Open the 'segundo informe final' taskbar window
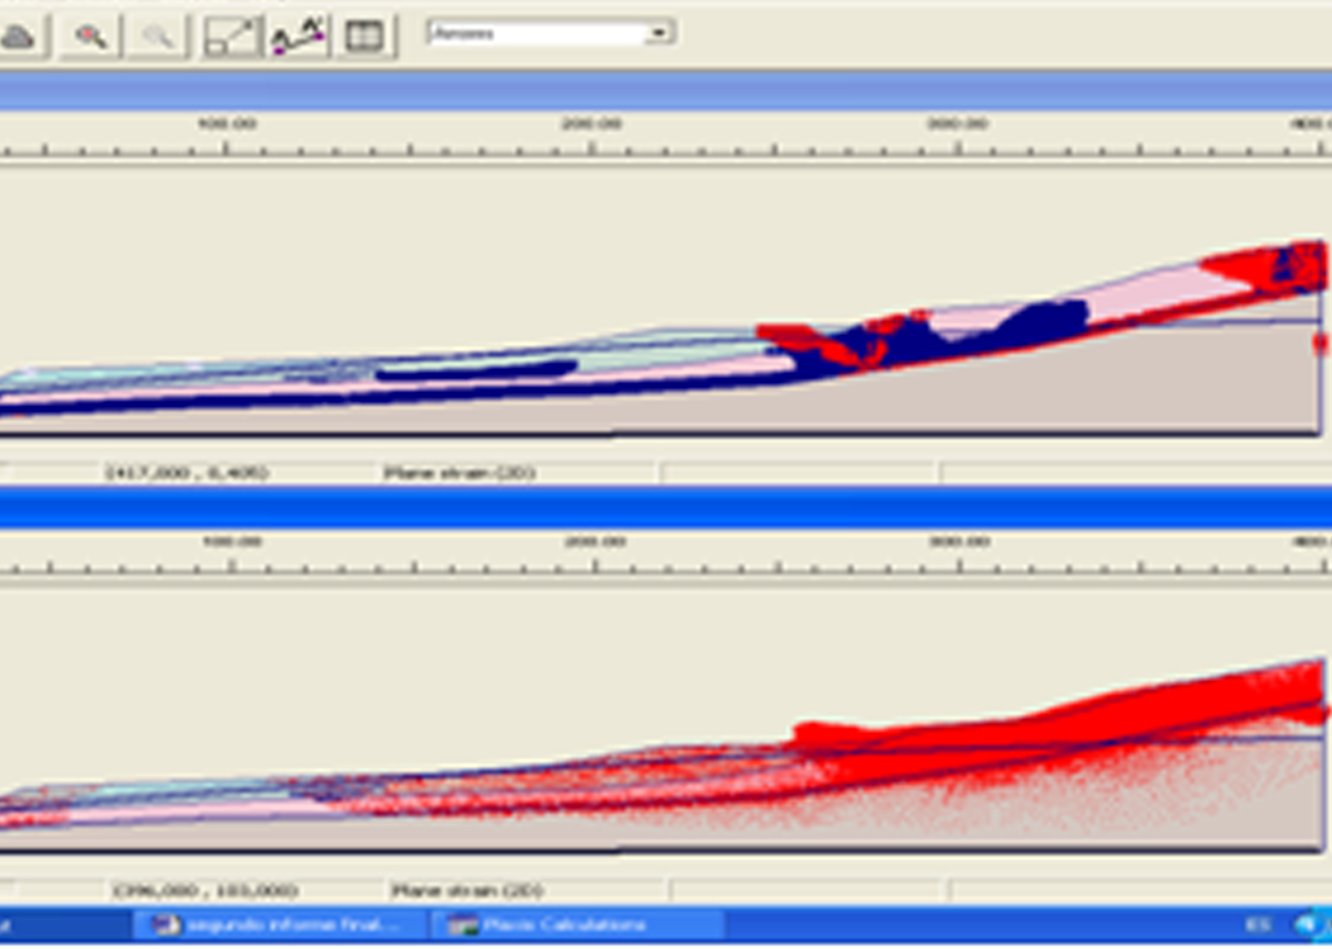1332x949 pixels. pos(280,925)
